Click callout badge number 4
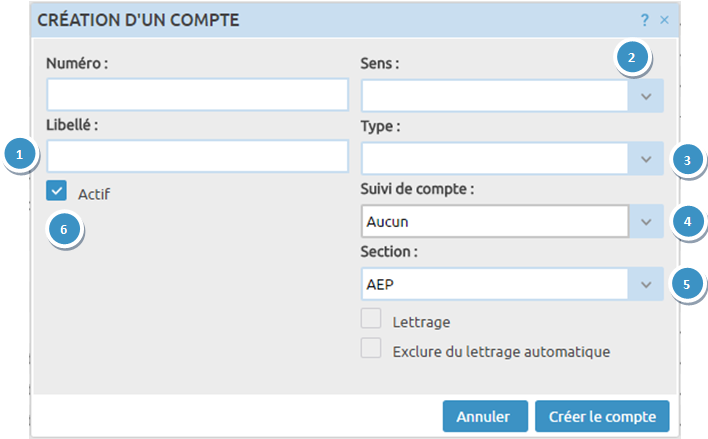 (685, 221)
